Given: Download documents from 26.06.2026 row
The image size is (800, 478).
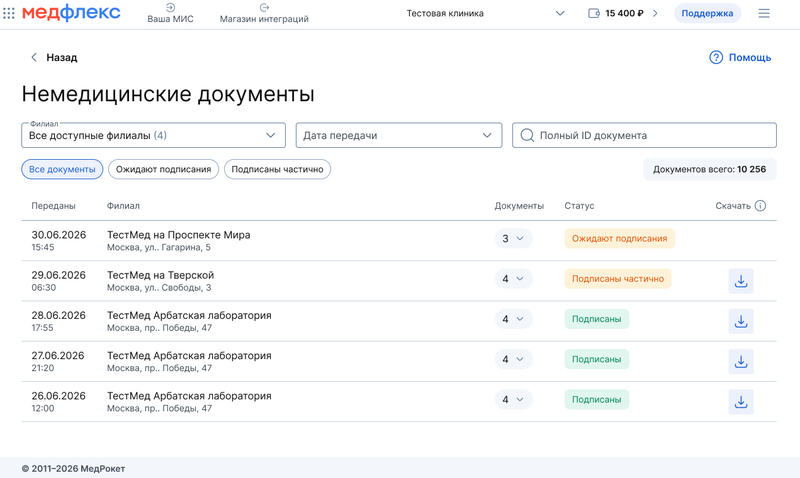Looking at the screenshot, I should pos(741,402).
